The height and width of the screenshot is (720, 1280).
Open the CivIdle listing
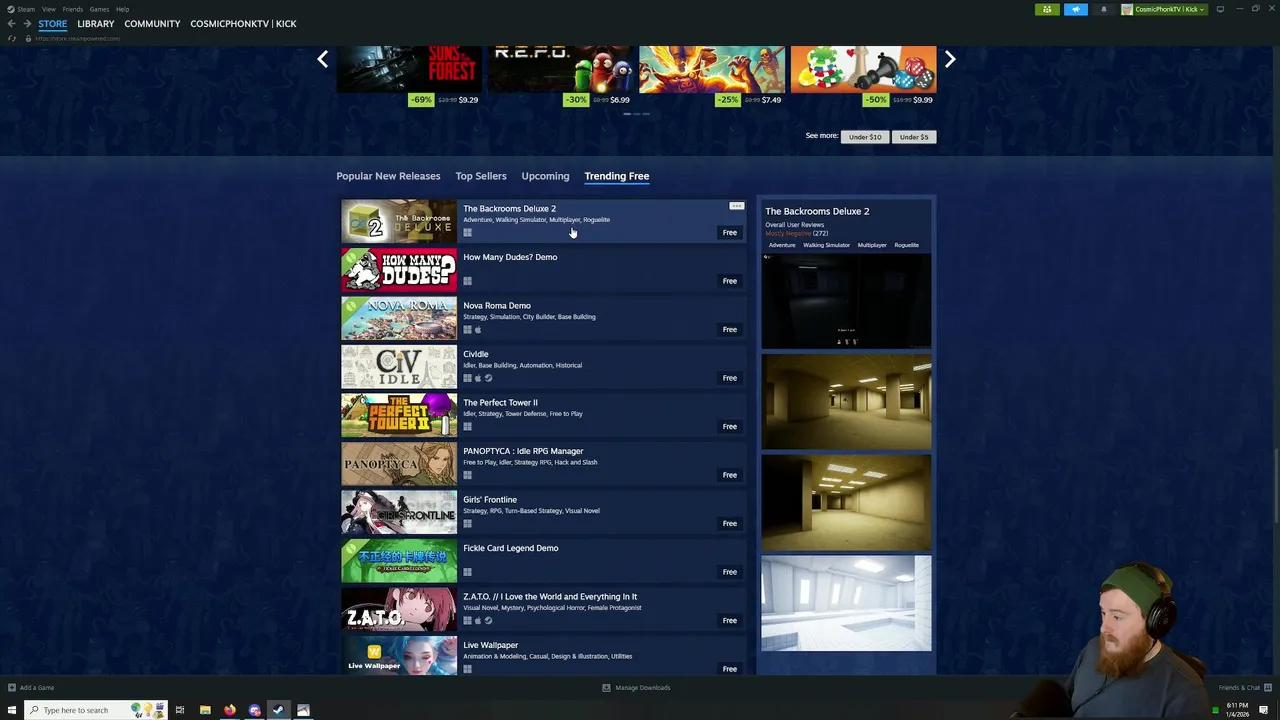pos(544,367)
